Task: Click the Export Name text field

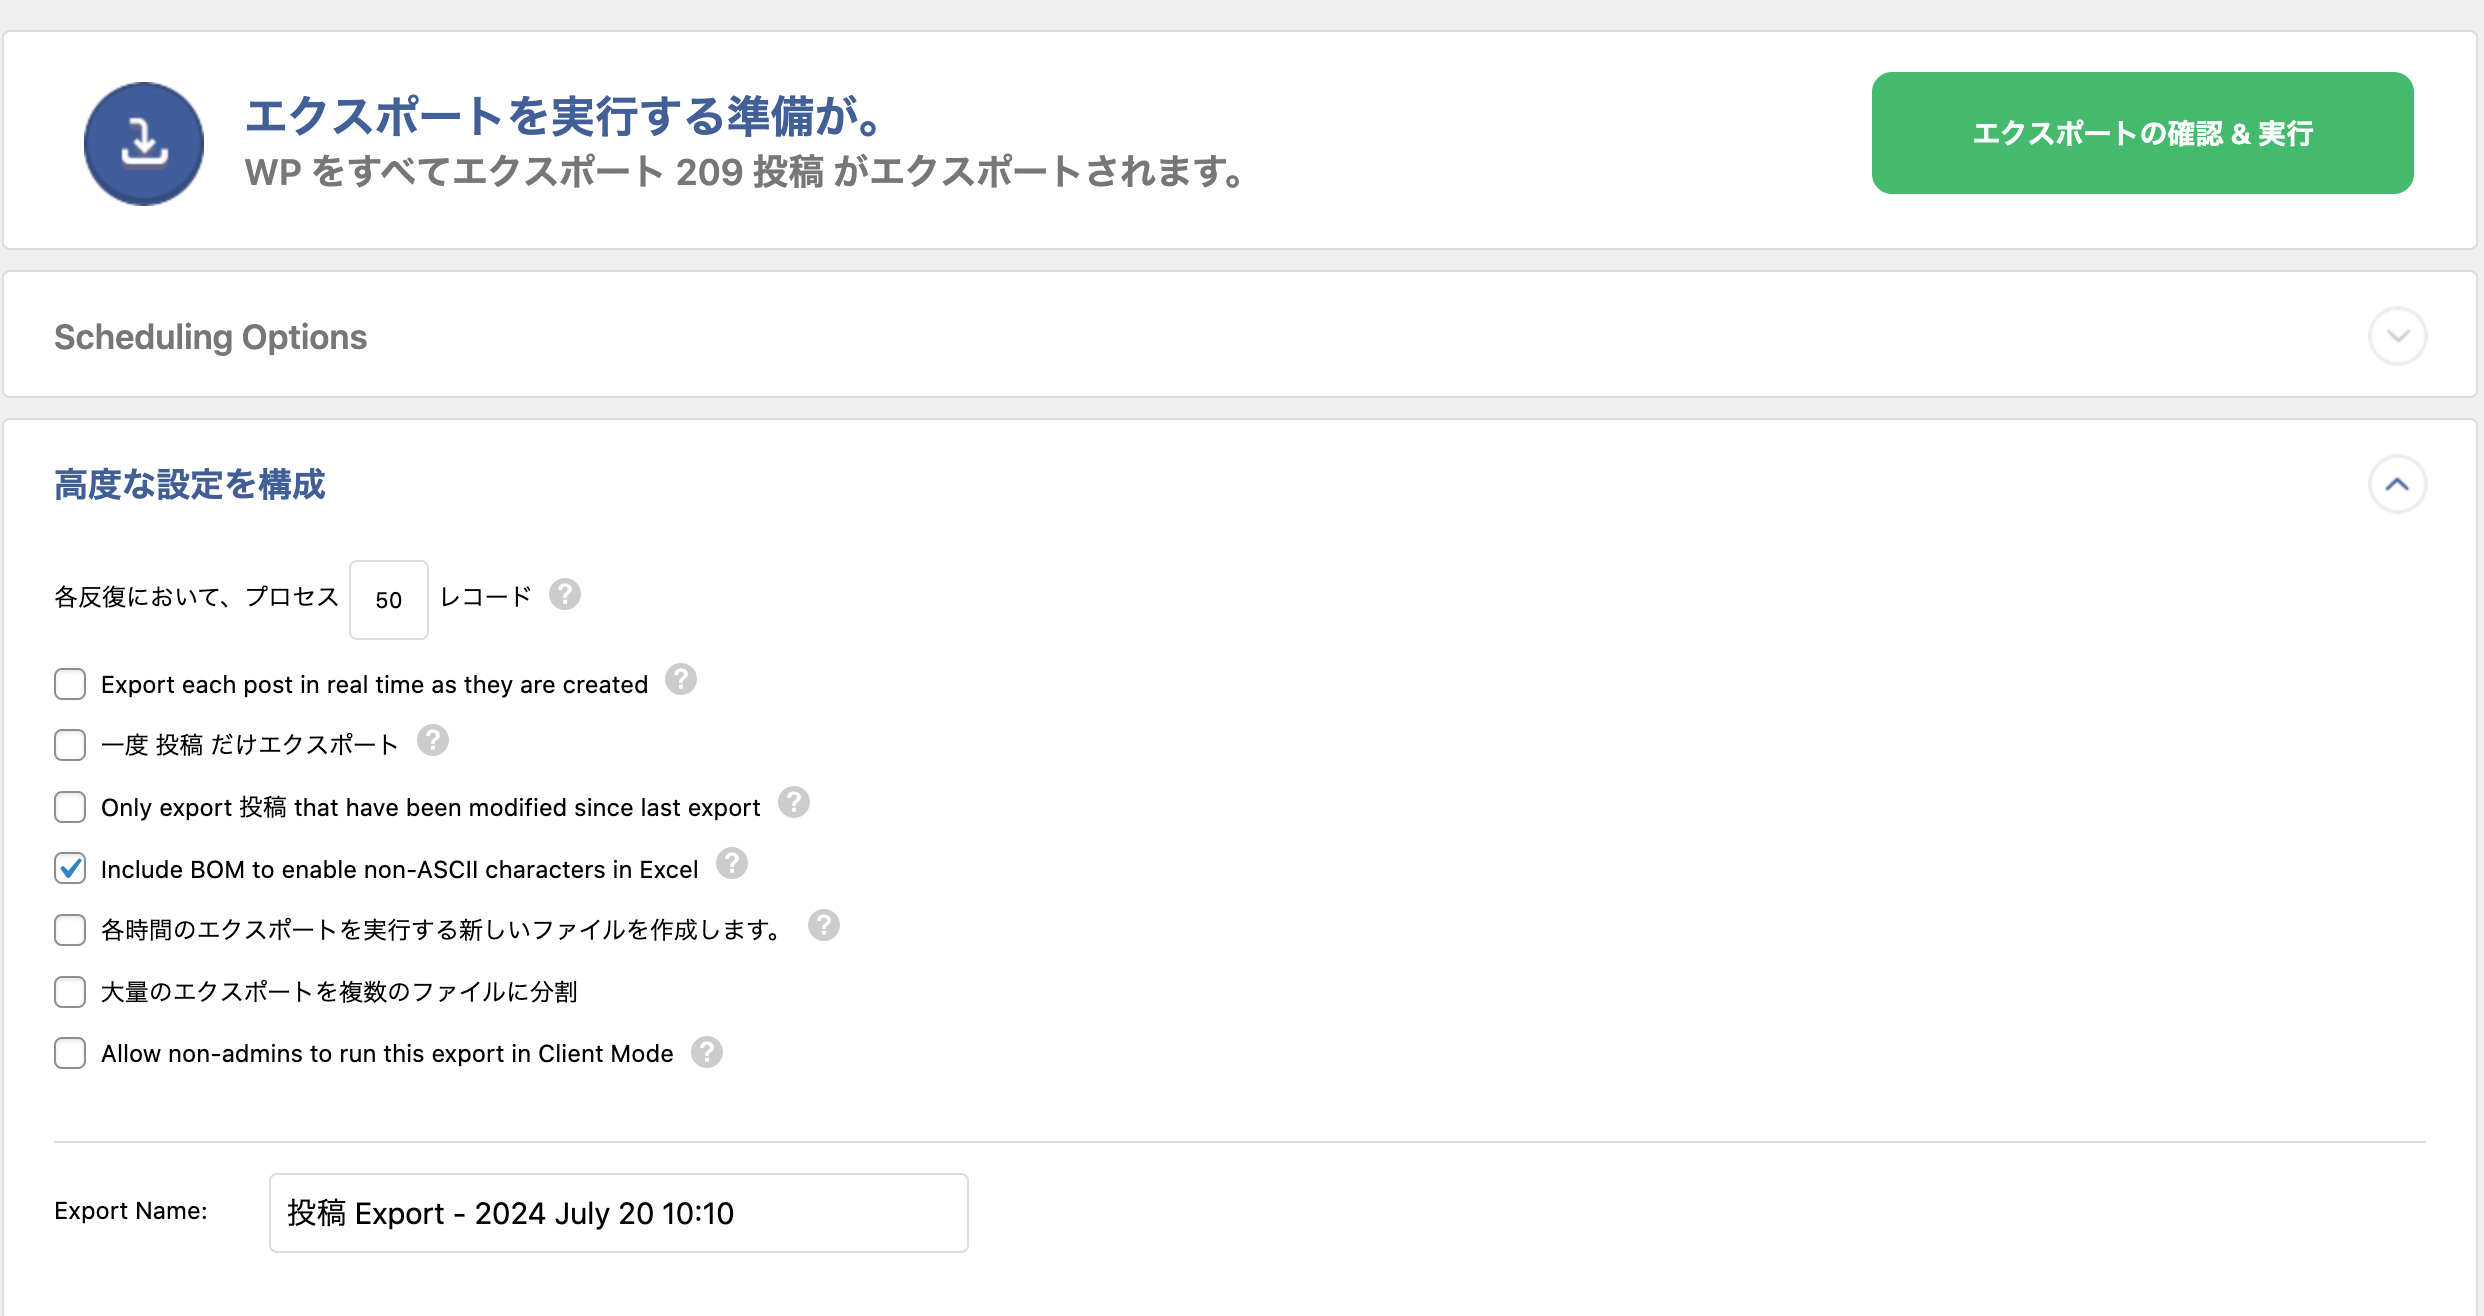Action: pyautogui.click(x=618, y=1213)
